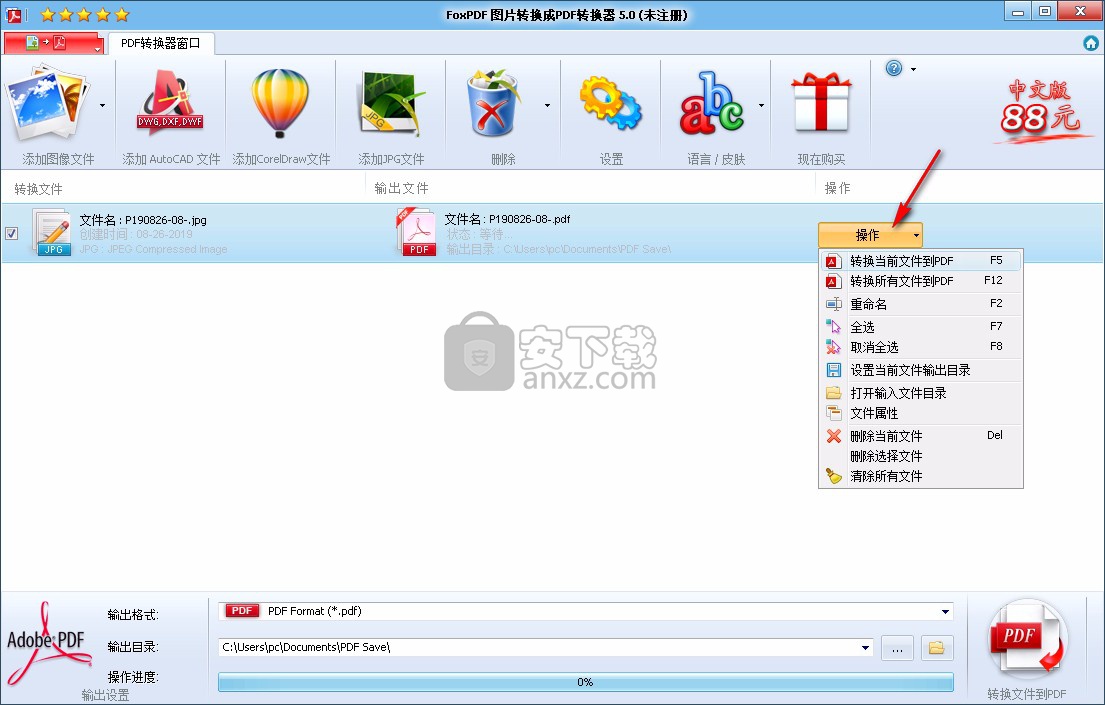Open Settings gears icon
This screenshot has height=705, width=1105.
[610, 104]
